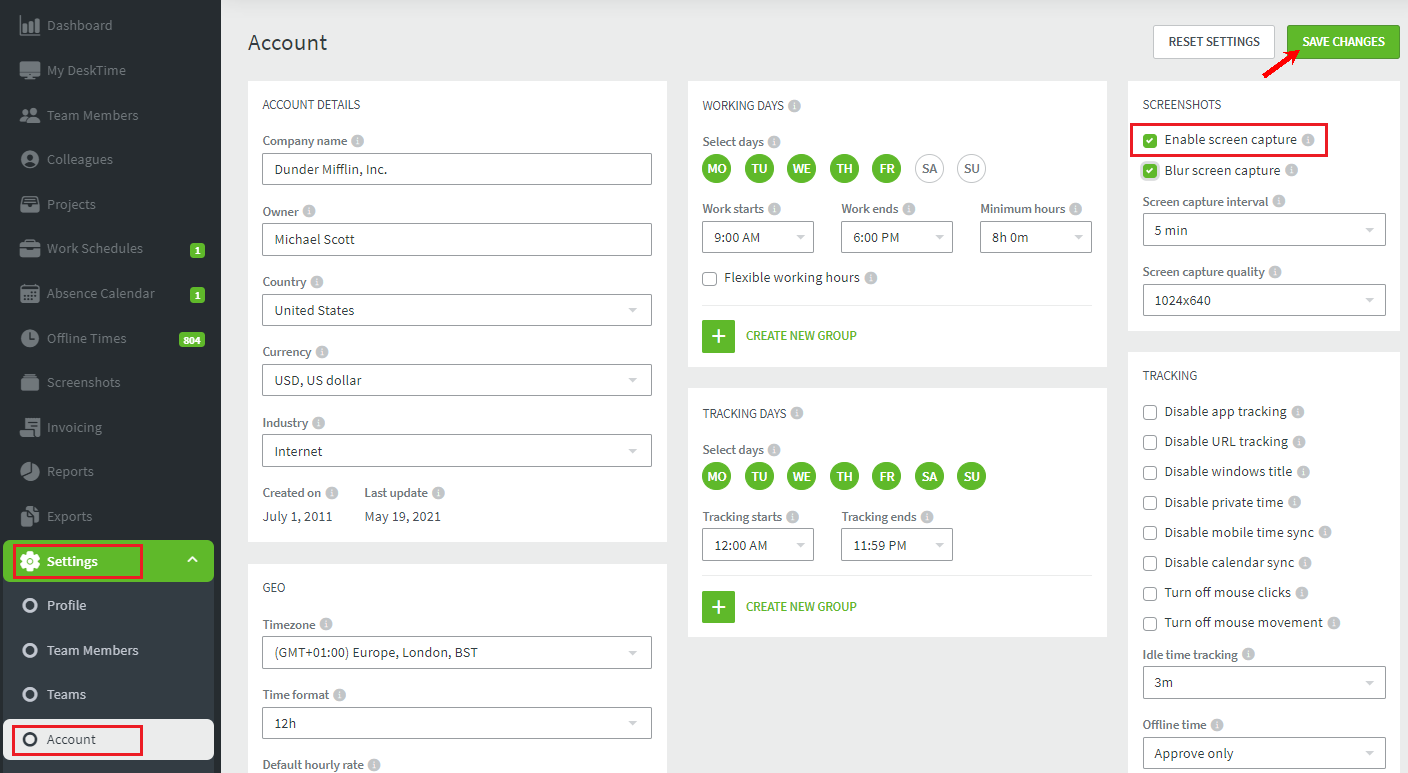The image size is (1408, 773).
Task: Check Disable app tracking
Action: pyautogui.click(x=1150, y=412)
